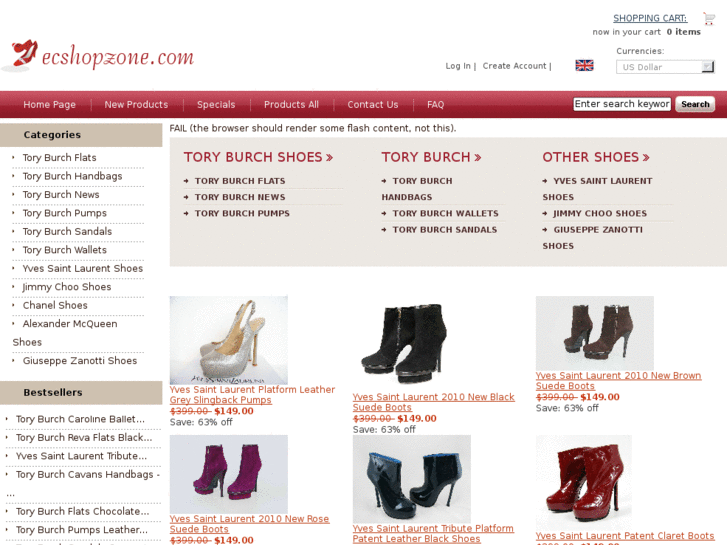Open bestseller Tory Burch Pumps Leather...

[82, 530]
